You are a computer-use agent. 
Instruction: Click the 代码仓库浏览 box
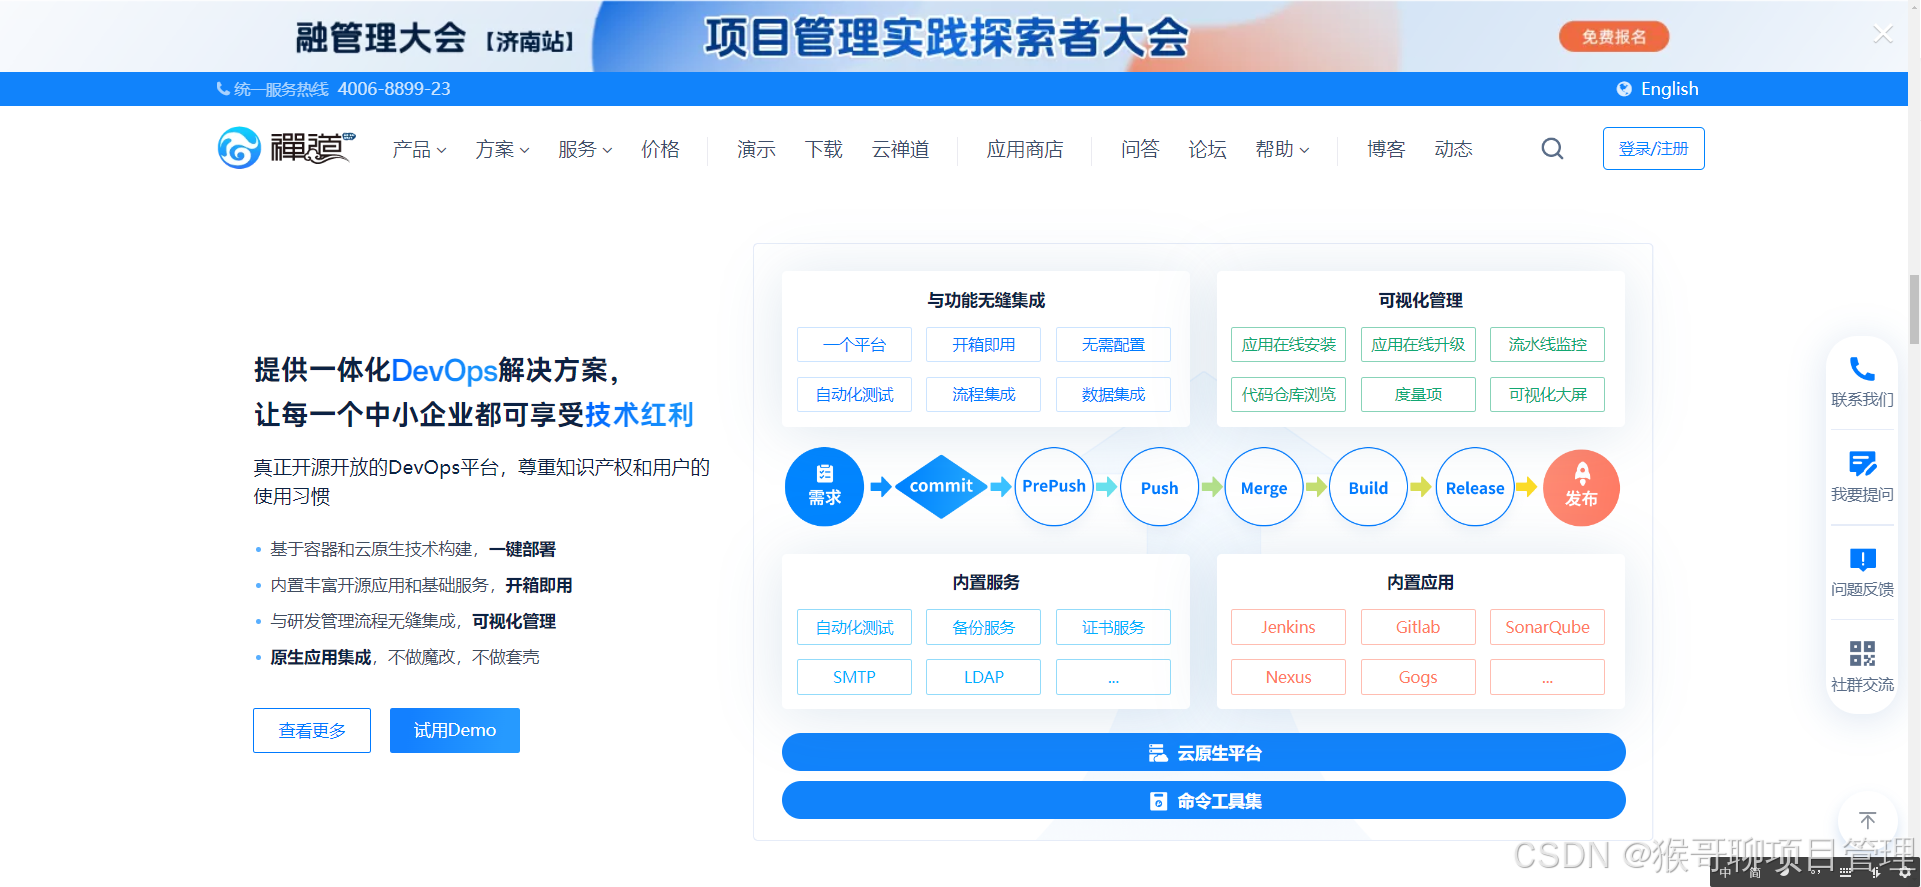[x=1288, y=394]
